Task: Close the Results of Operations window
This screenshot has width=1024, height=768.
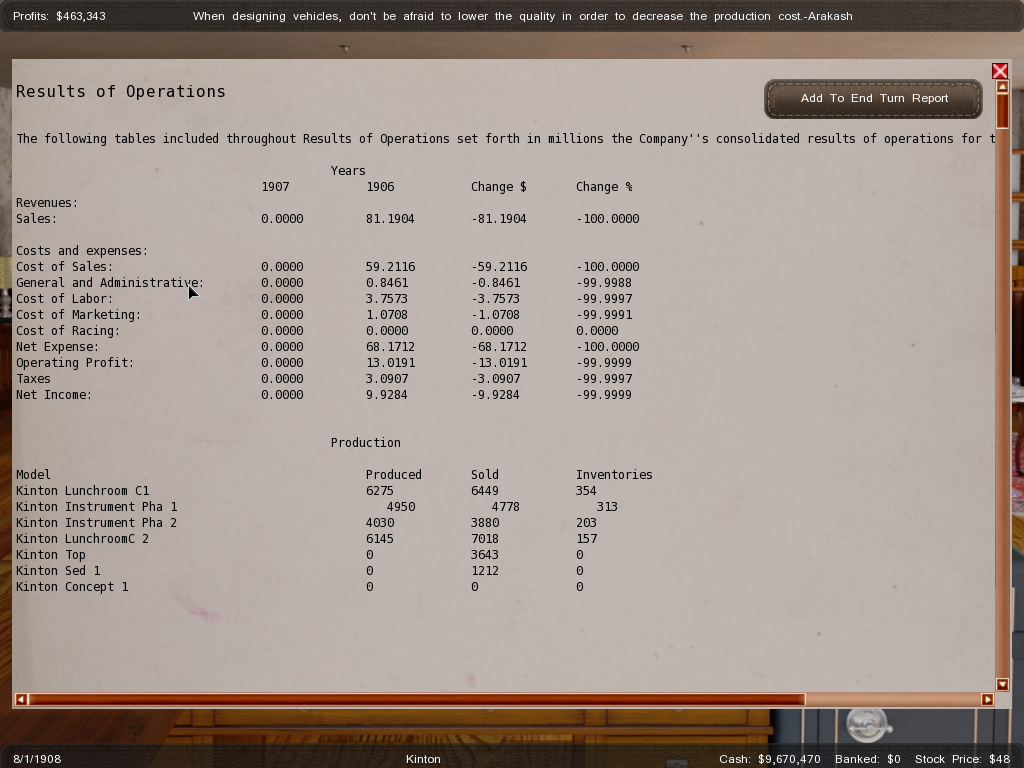Action: (x=999, y=71)
